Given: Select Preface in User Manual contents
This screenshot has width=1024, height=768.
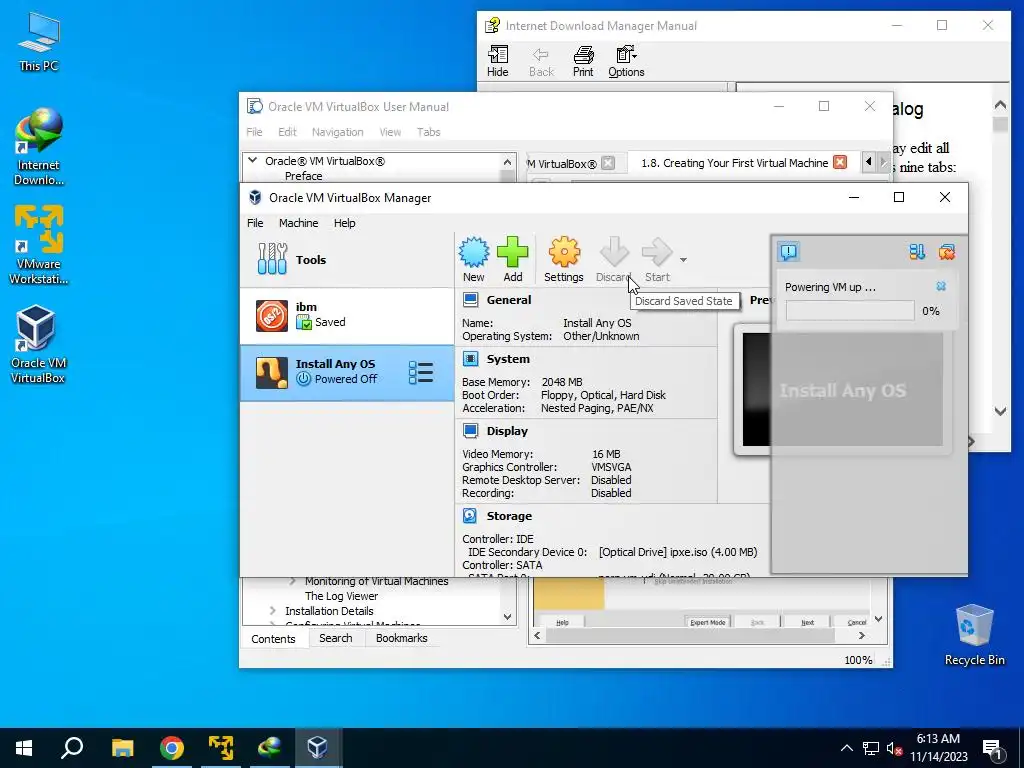Looking at the screenshot, I should click(303, 176).
